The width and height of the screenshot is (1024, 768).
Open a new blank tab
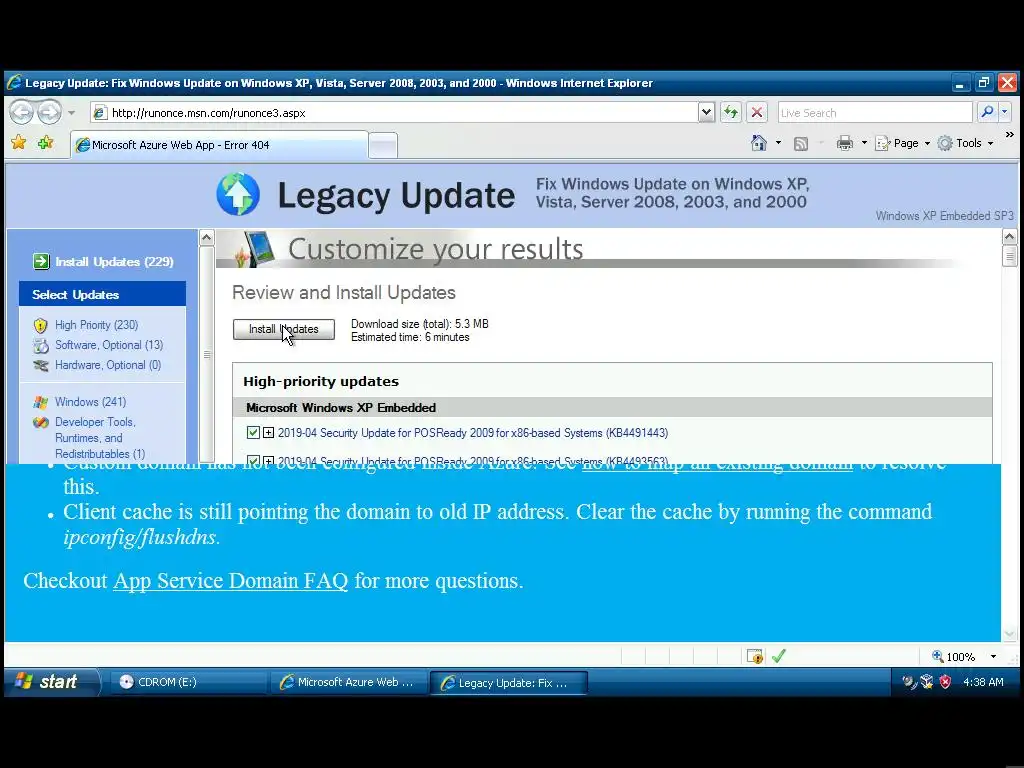[x=383, y=146]
